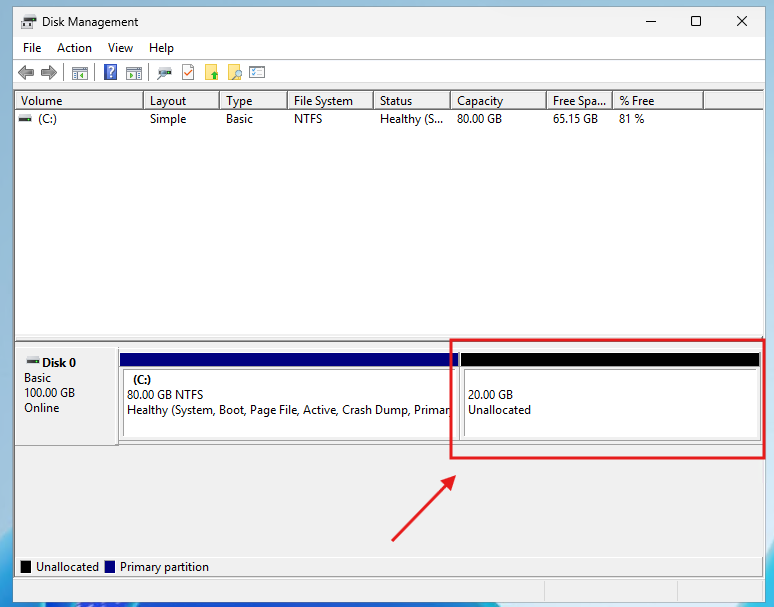
Task: Toggle the Show/Hide Console Tree icon
Action: click(x=80, y=73)
